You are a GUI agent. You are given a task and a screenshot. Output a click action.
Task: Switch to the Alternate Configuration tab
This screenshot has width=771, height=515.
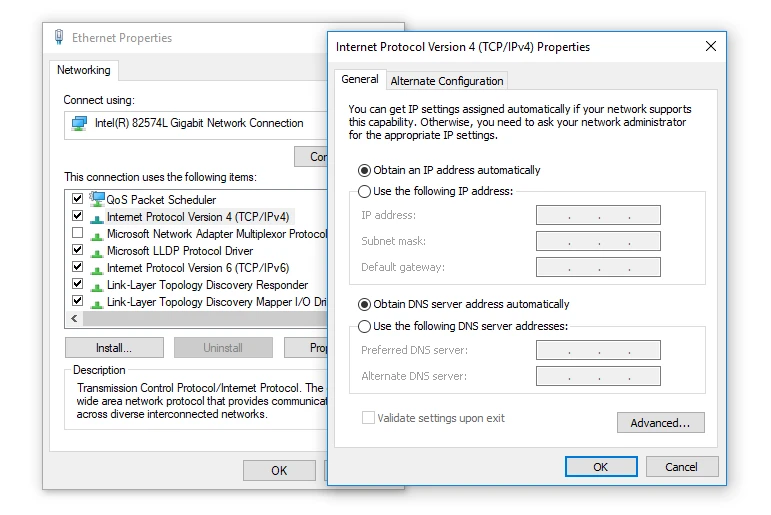447,81
